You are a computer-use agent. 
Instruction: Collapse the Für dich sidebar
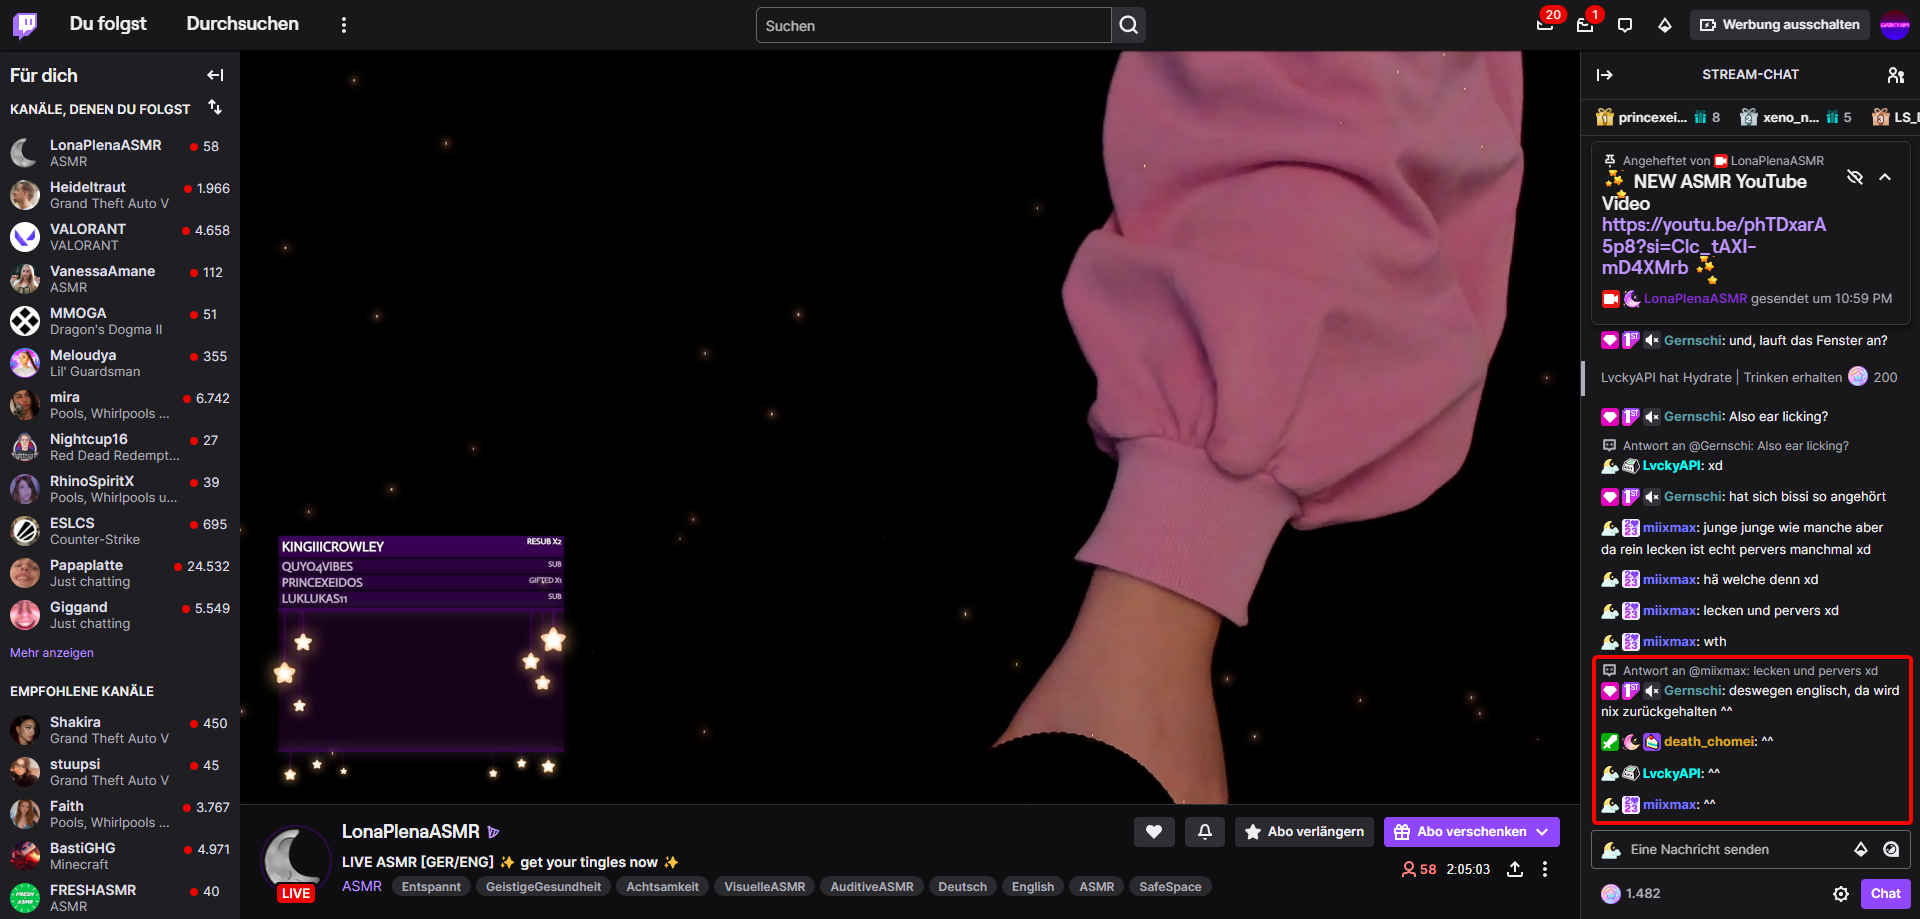click(x=215, y=75)
